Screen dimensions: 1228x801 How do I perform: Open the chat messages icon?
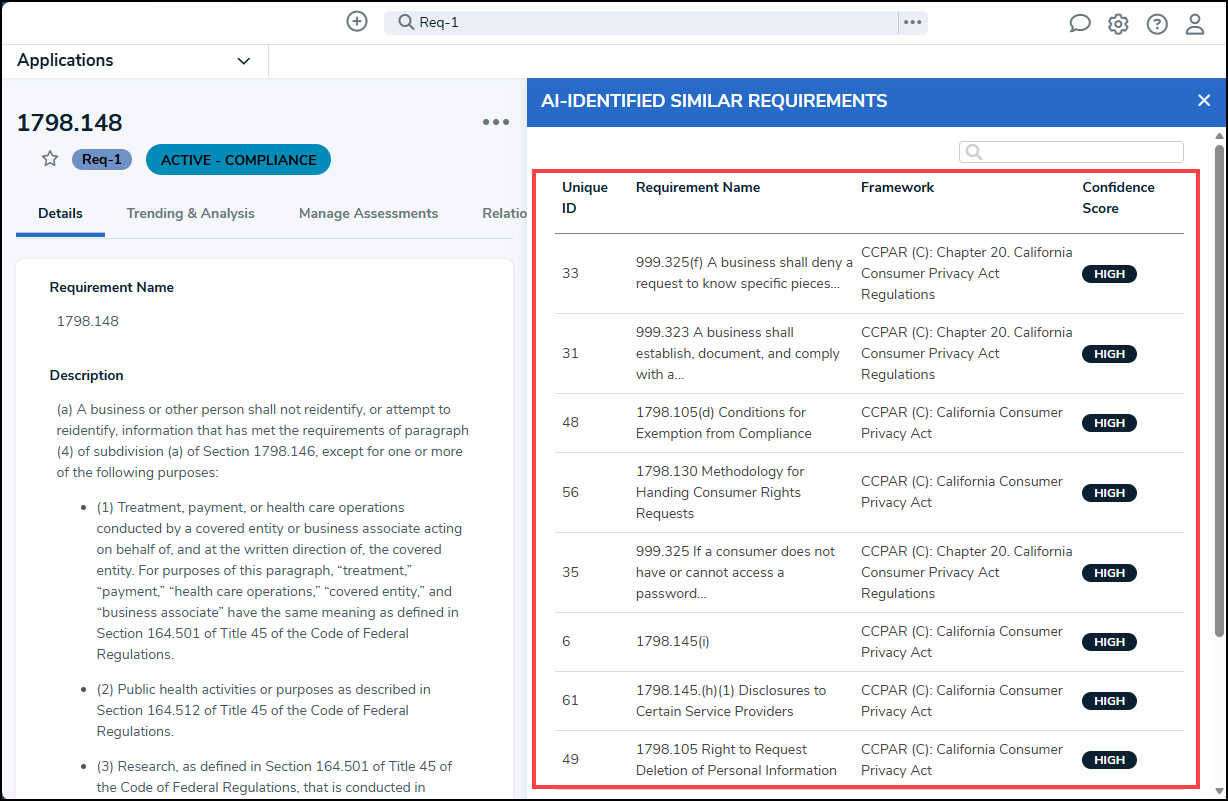coord(1080,23)
